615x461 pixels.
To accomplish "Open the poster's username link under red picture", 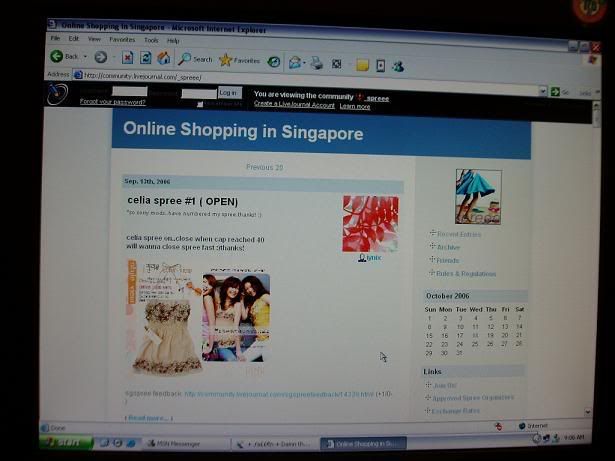I will 374,257.
